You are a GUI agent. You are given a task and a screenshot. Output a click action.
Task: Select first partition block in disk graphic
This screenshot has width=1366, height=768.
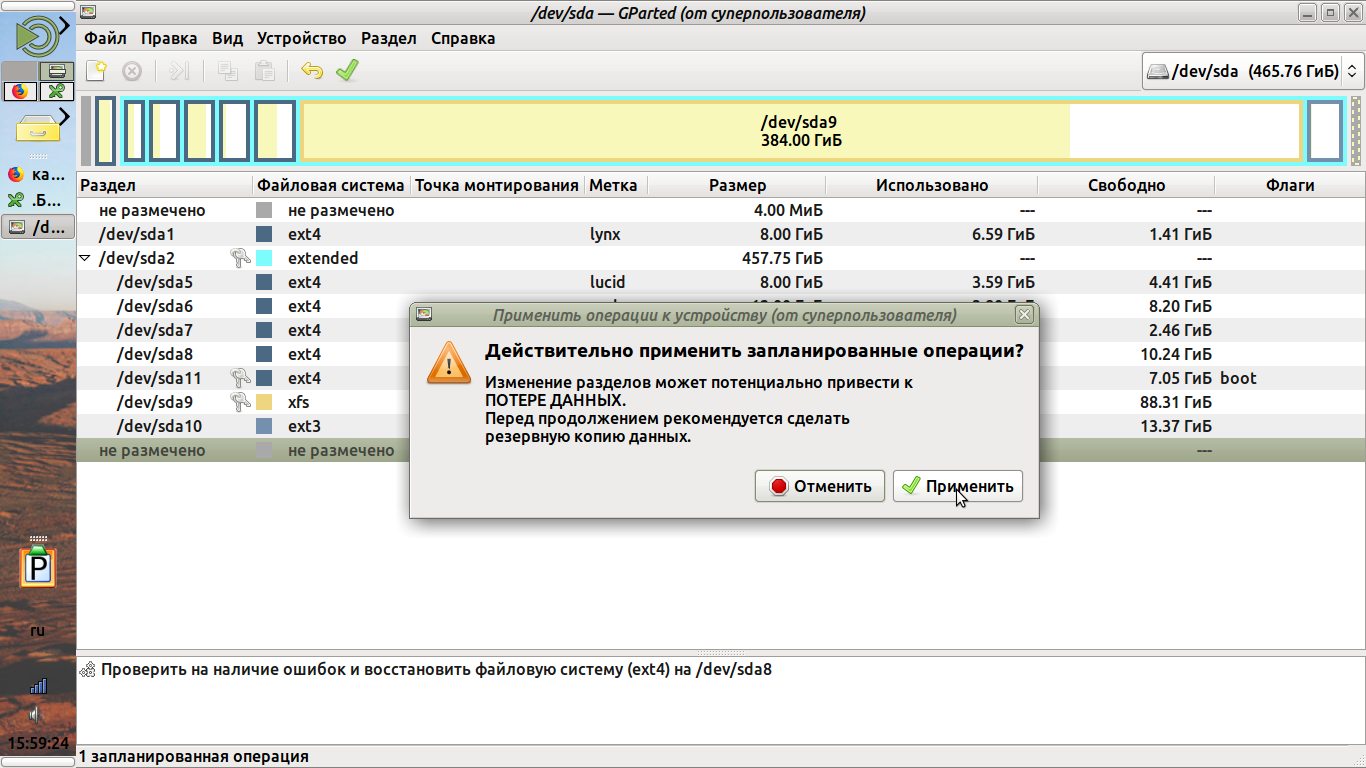coord(105,131)
